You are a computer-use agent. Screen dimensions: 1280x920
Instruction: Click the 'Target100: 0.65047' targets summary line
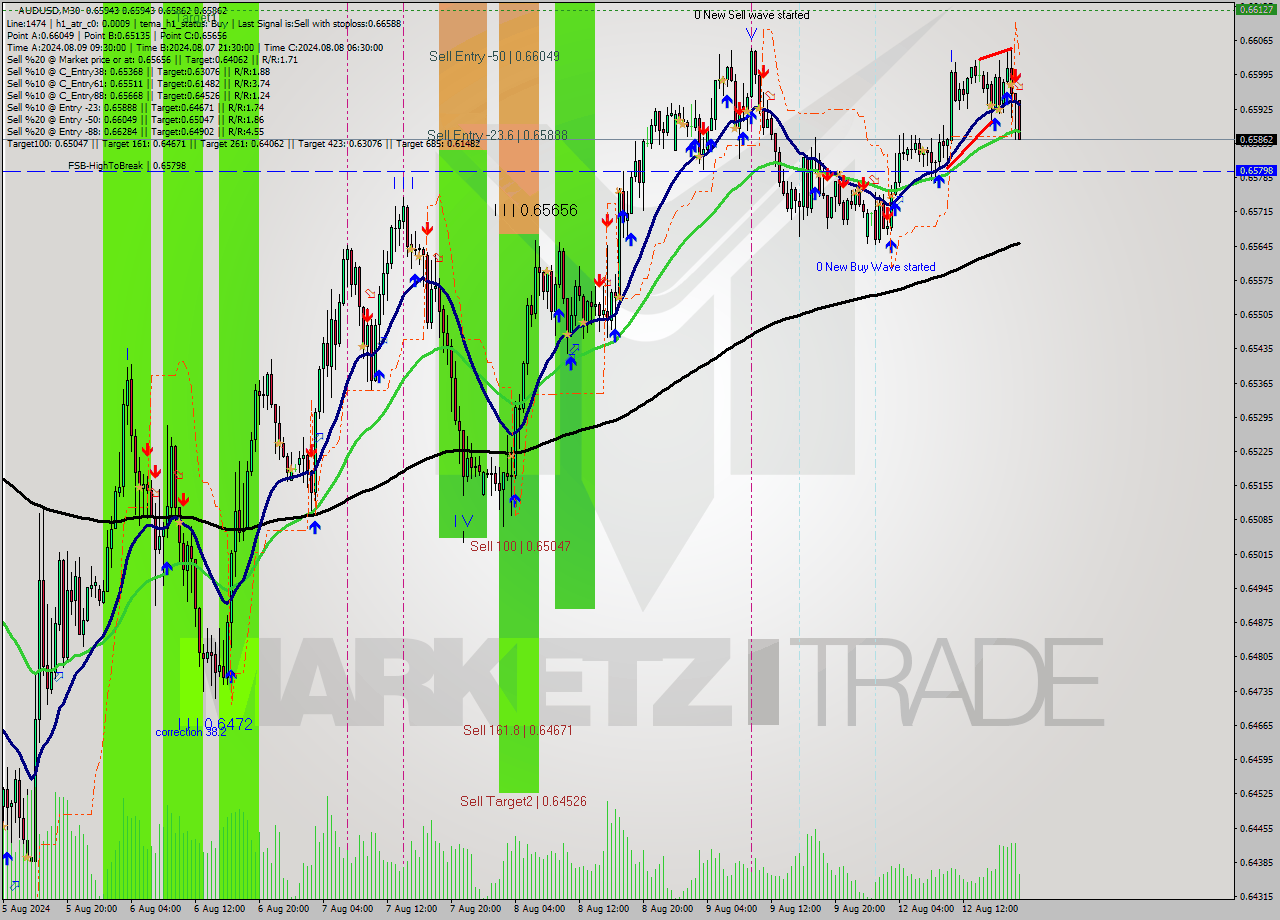pos(243,143)
